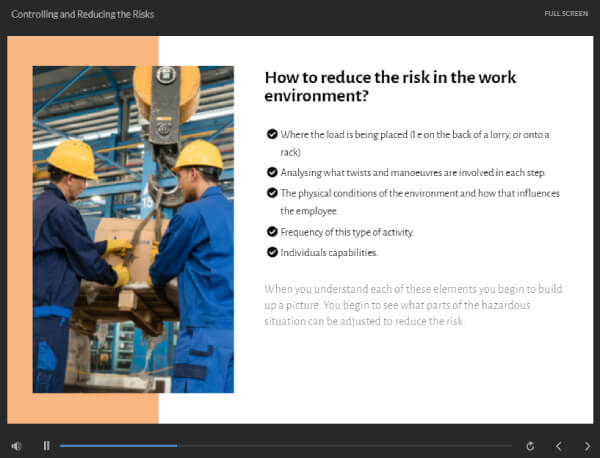Advance to the next slide arrow
This screenshot has width=600, height=458.
587,445
